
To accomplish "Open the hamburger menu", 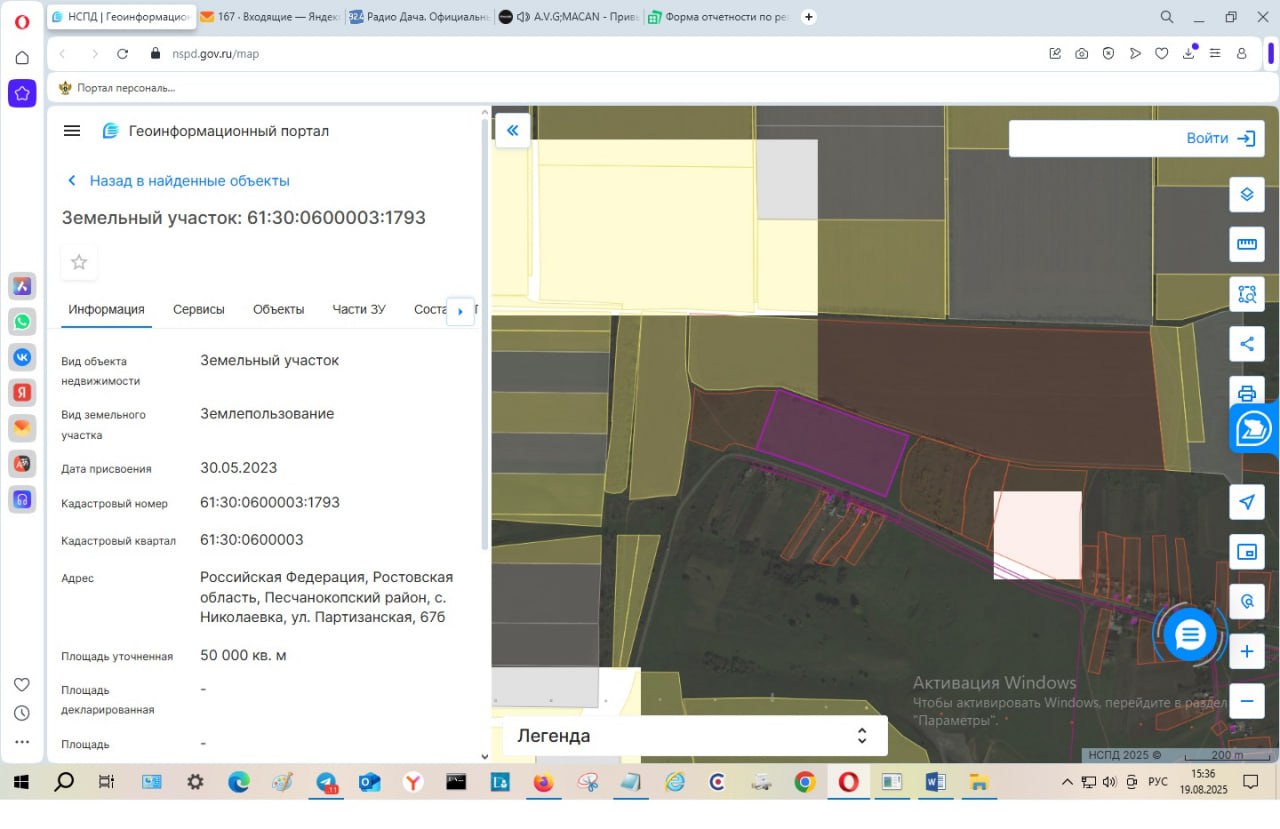I will (71, 131).
